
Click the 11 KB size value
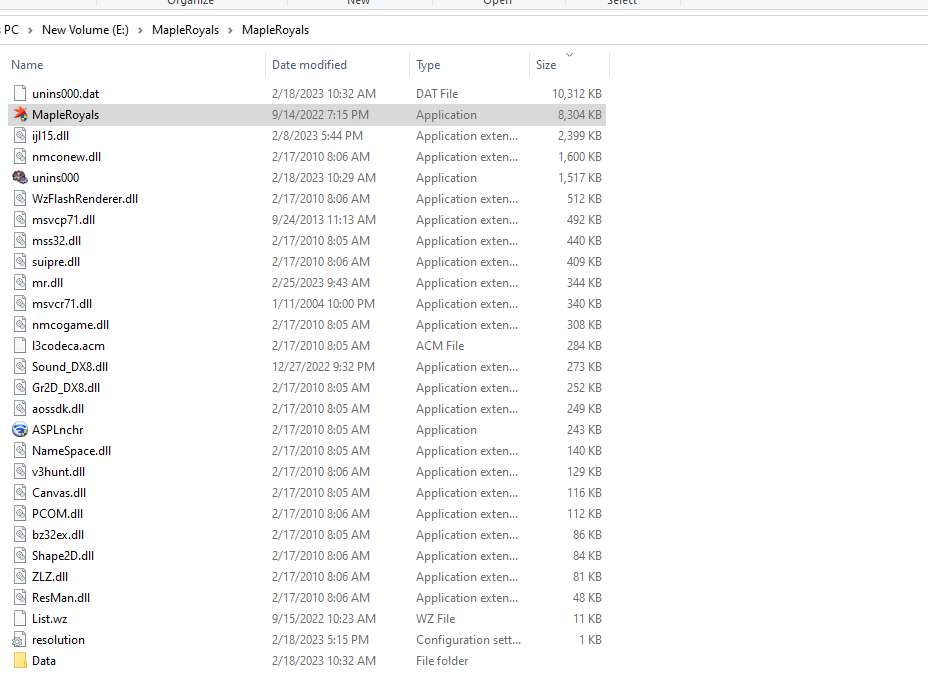[587, 619]
